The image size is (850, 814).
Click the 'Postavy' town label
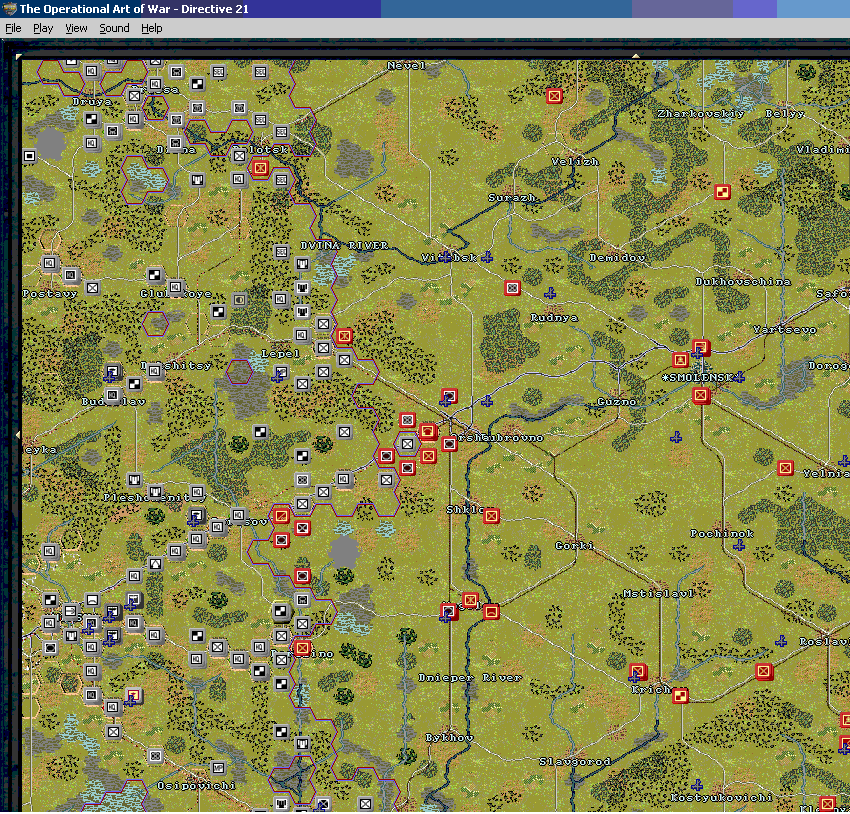tap(49, 293)
